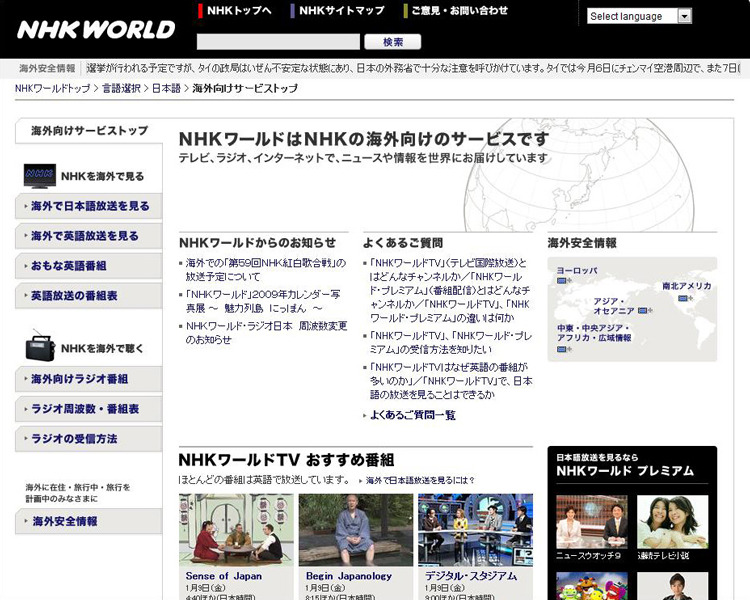Click the デジタル・スタジアム thumbnail
This screenshot has height=600, width=750.
click(475, 530)
